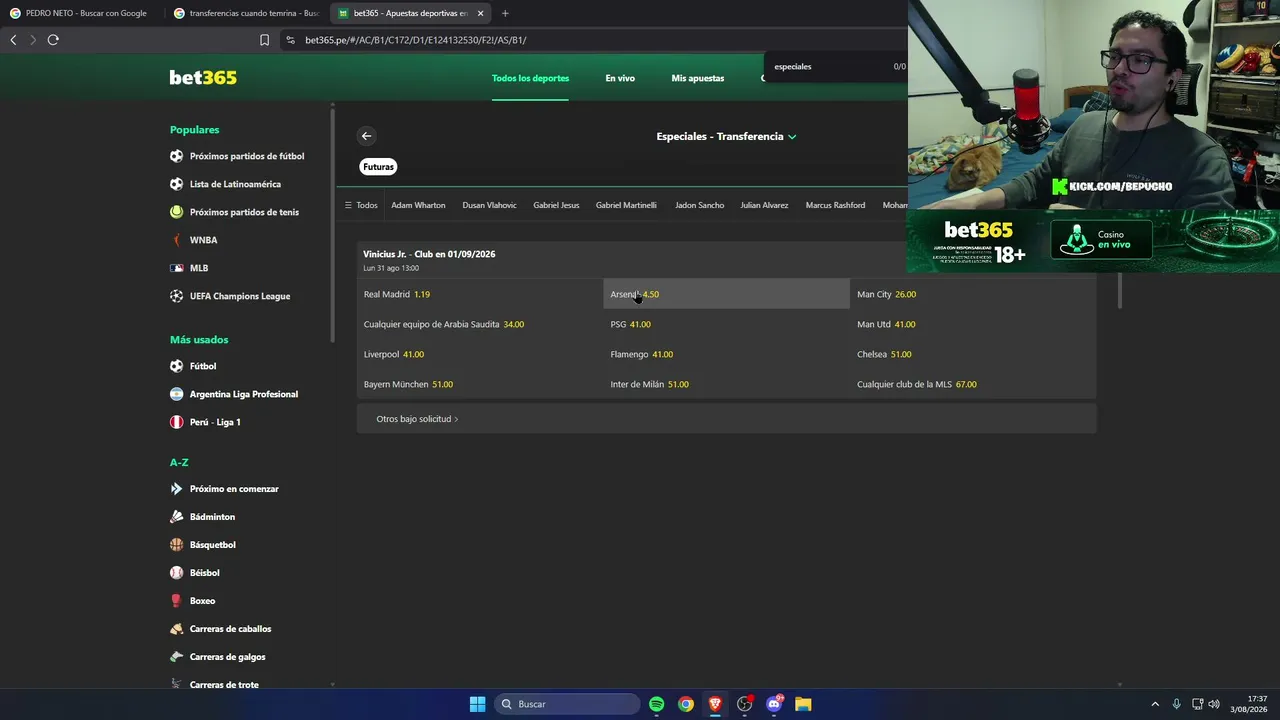This screenshot has width=1280, height=720.
Task: Select the Dusan Vlahovic tab
Action: 489,205
